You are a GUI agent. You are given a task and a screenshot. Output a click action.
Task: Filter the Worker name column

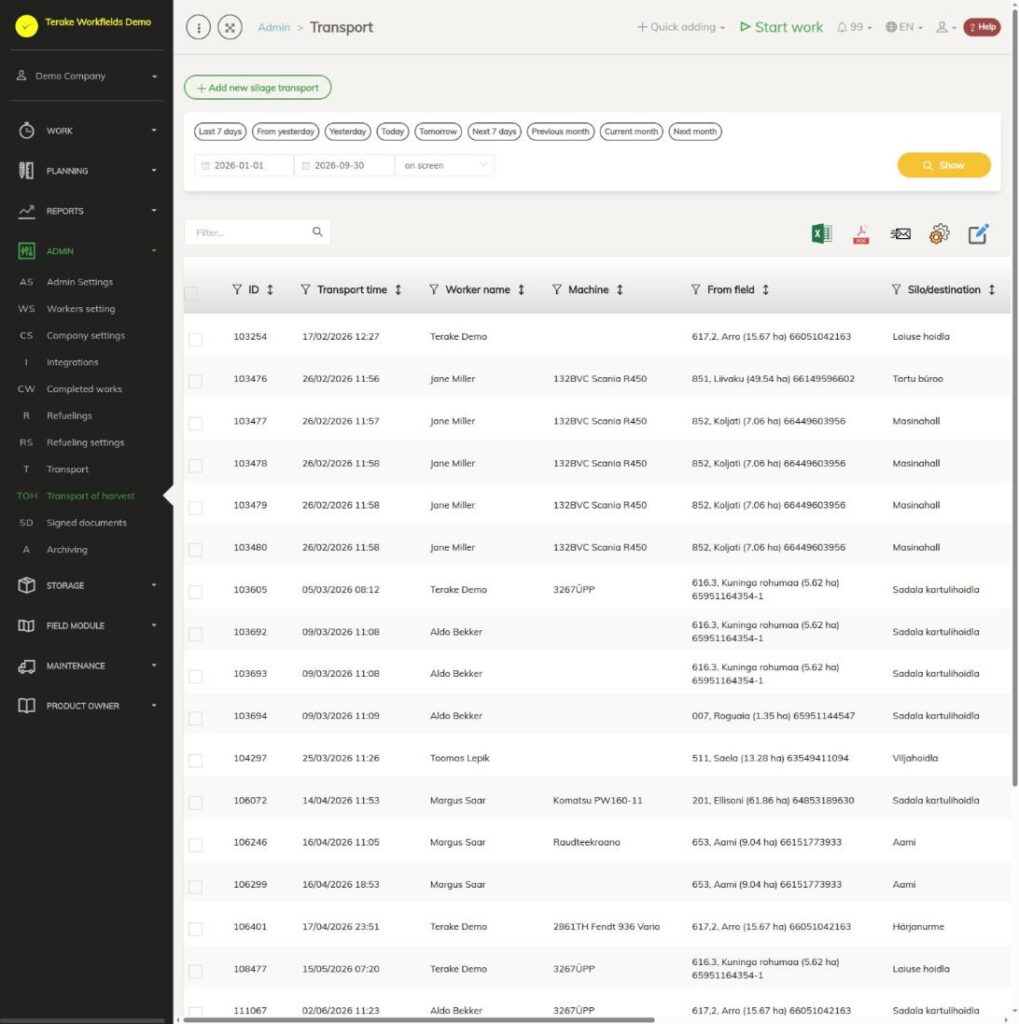(434, 289)
